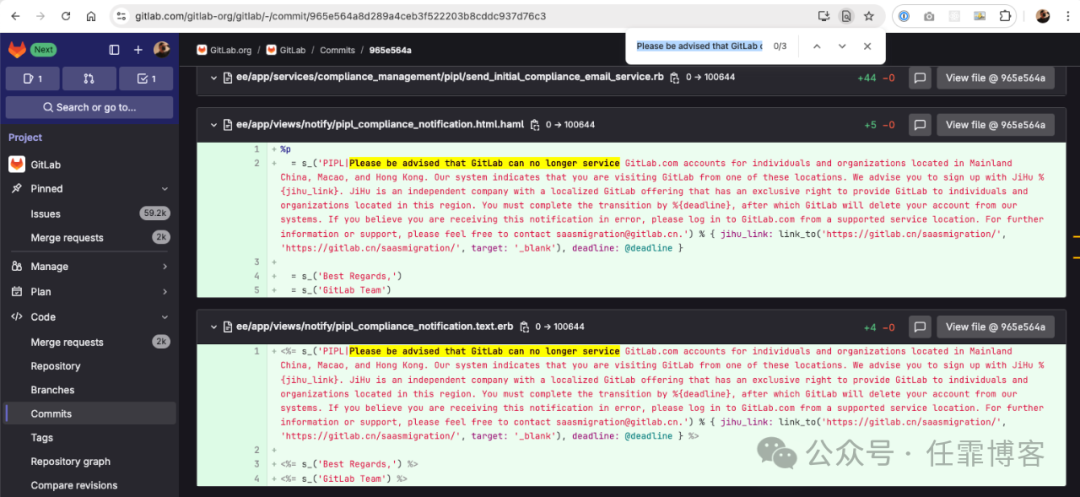Click the Commits breadcrumb link
The image size is (1080, 497).
pyautogui.click(x=338, y=50)
